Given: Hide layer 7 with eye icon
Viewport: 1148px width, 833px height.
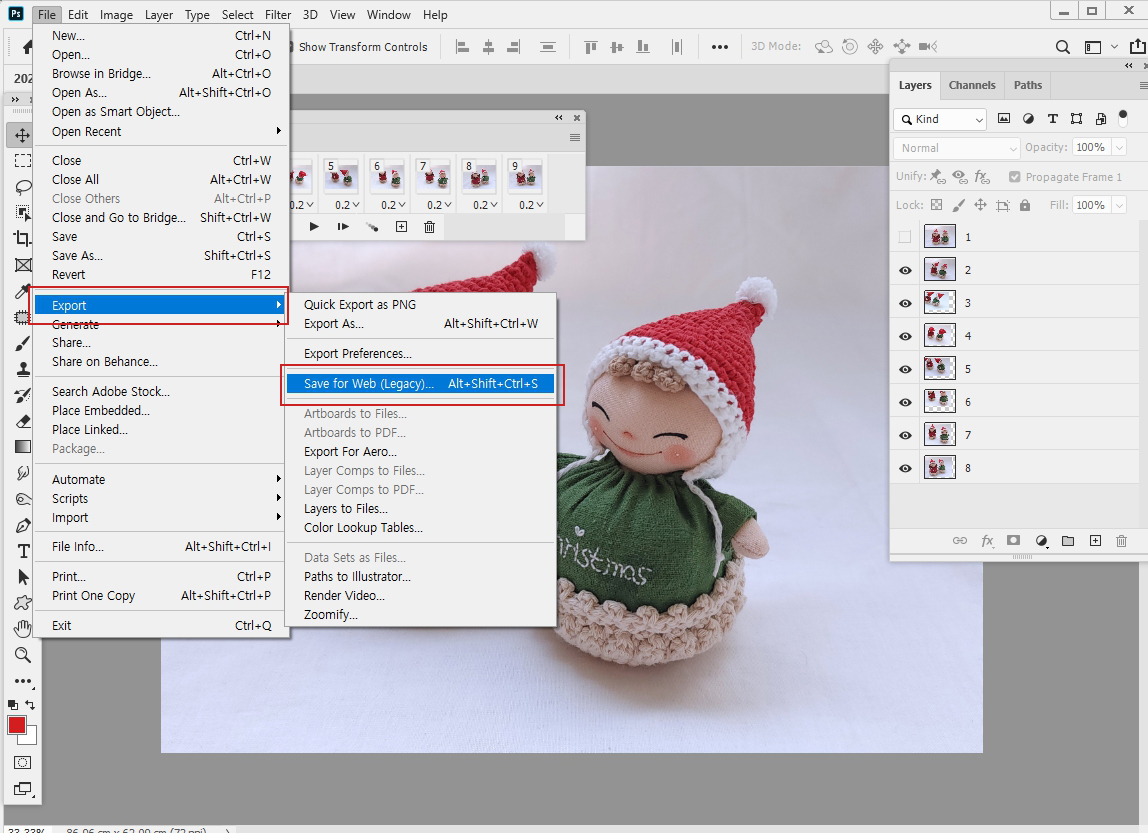Looking at the screenshot, I should [x=906, y=435].
